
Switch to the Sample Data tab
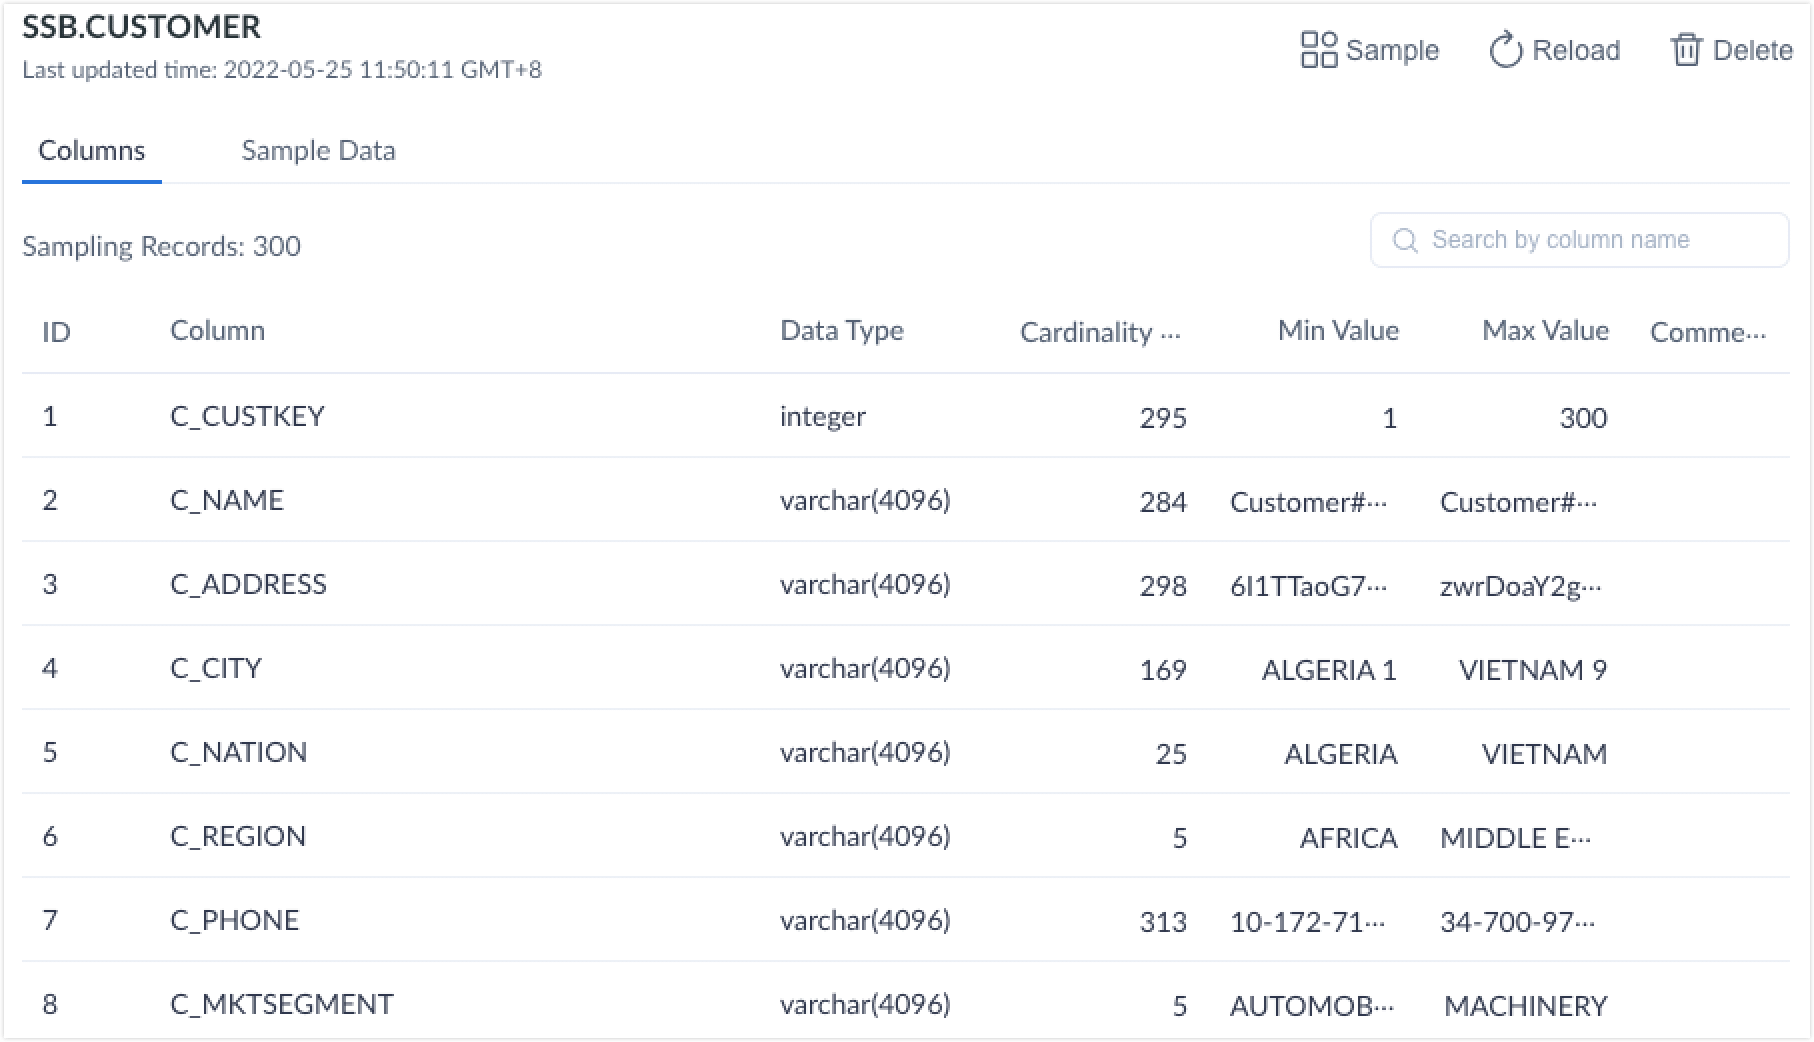[318, 151]
